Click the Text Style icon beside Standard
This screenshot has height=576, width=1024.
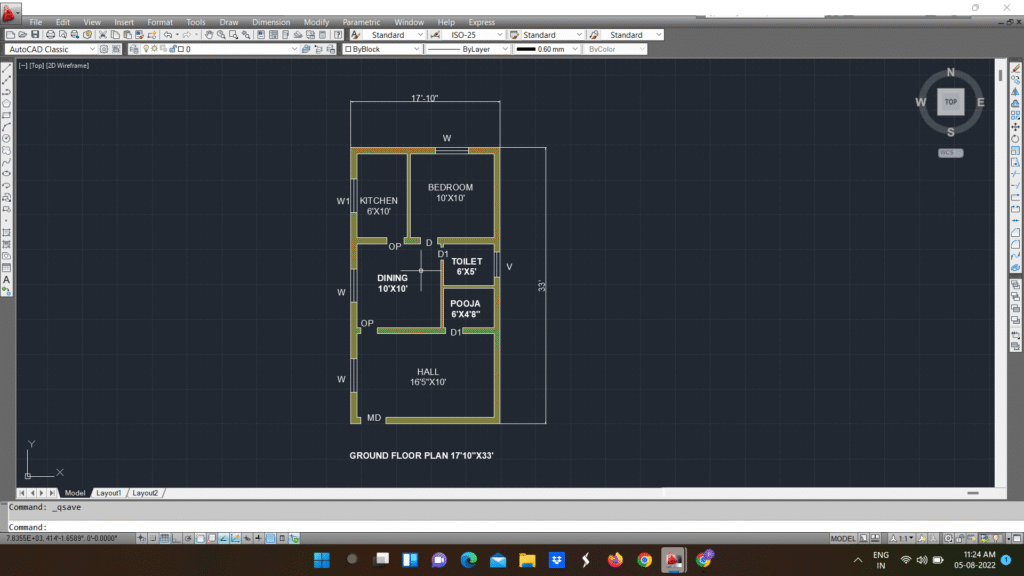click(356, 35)
